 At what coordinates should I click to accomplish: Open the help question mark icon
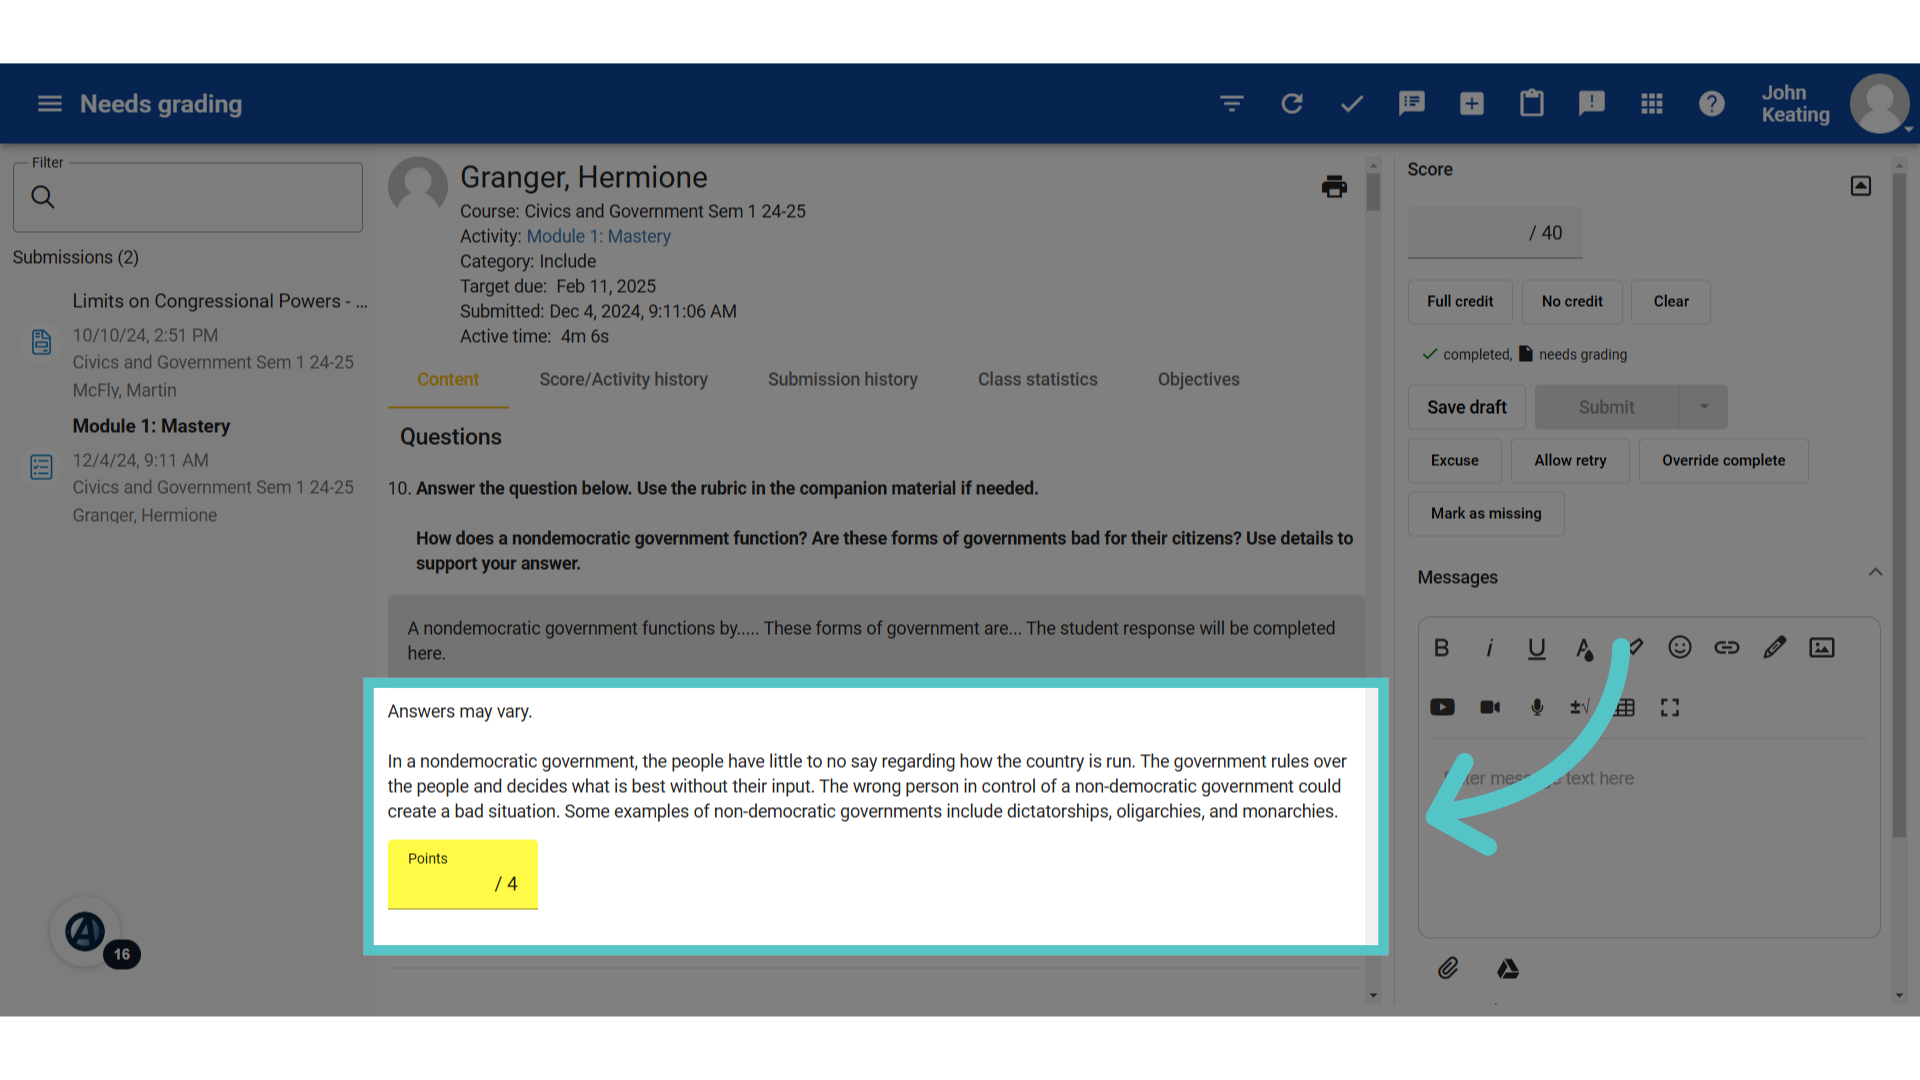coord(1712,104)
